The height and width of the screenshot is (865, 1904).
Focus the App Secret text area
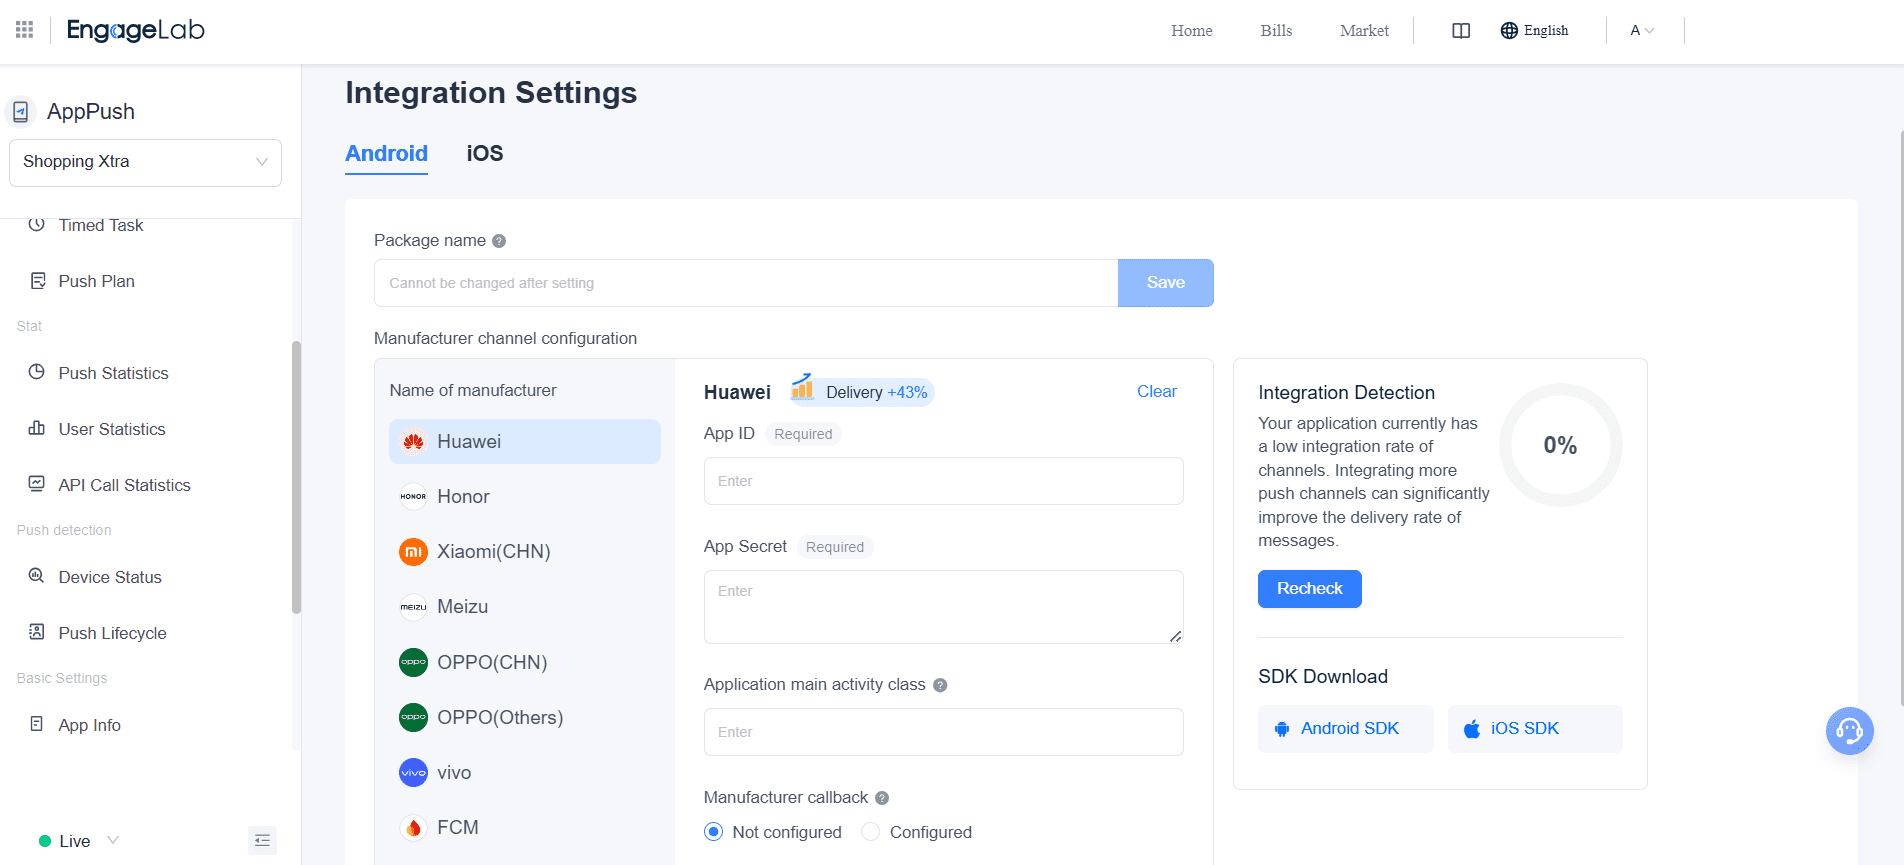tap(944, 607)
